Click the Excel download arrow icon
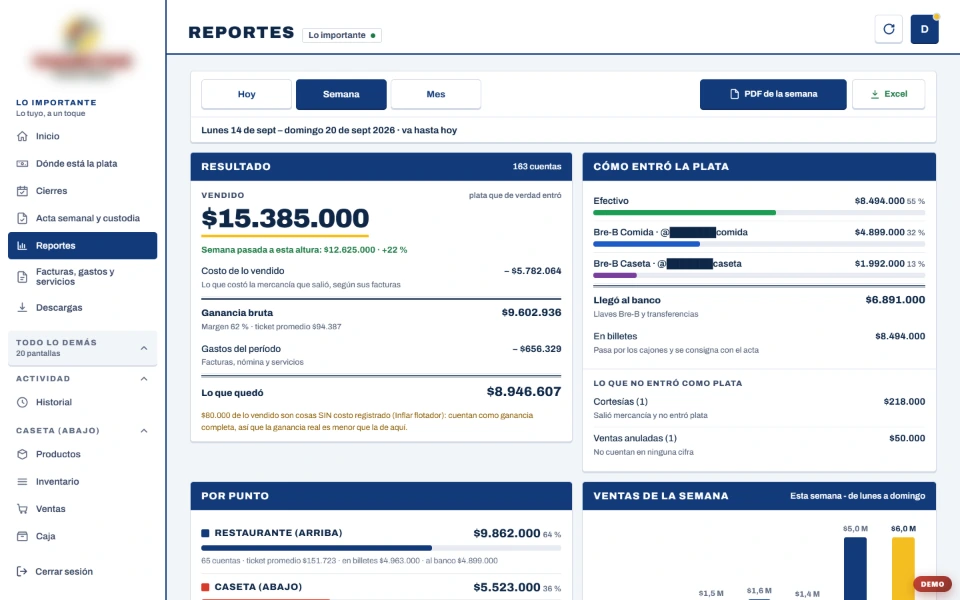Viewport: 960px width, 600px height. click(875, 94)
